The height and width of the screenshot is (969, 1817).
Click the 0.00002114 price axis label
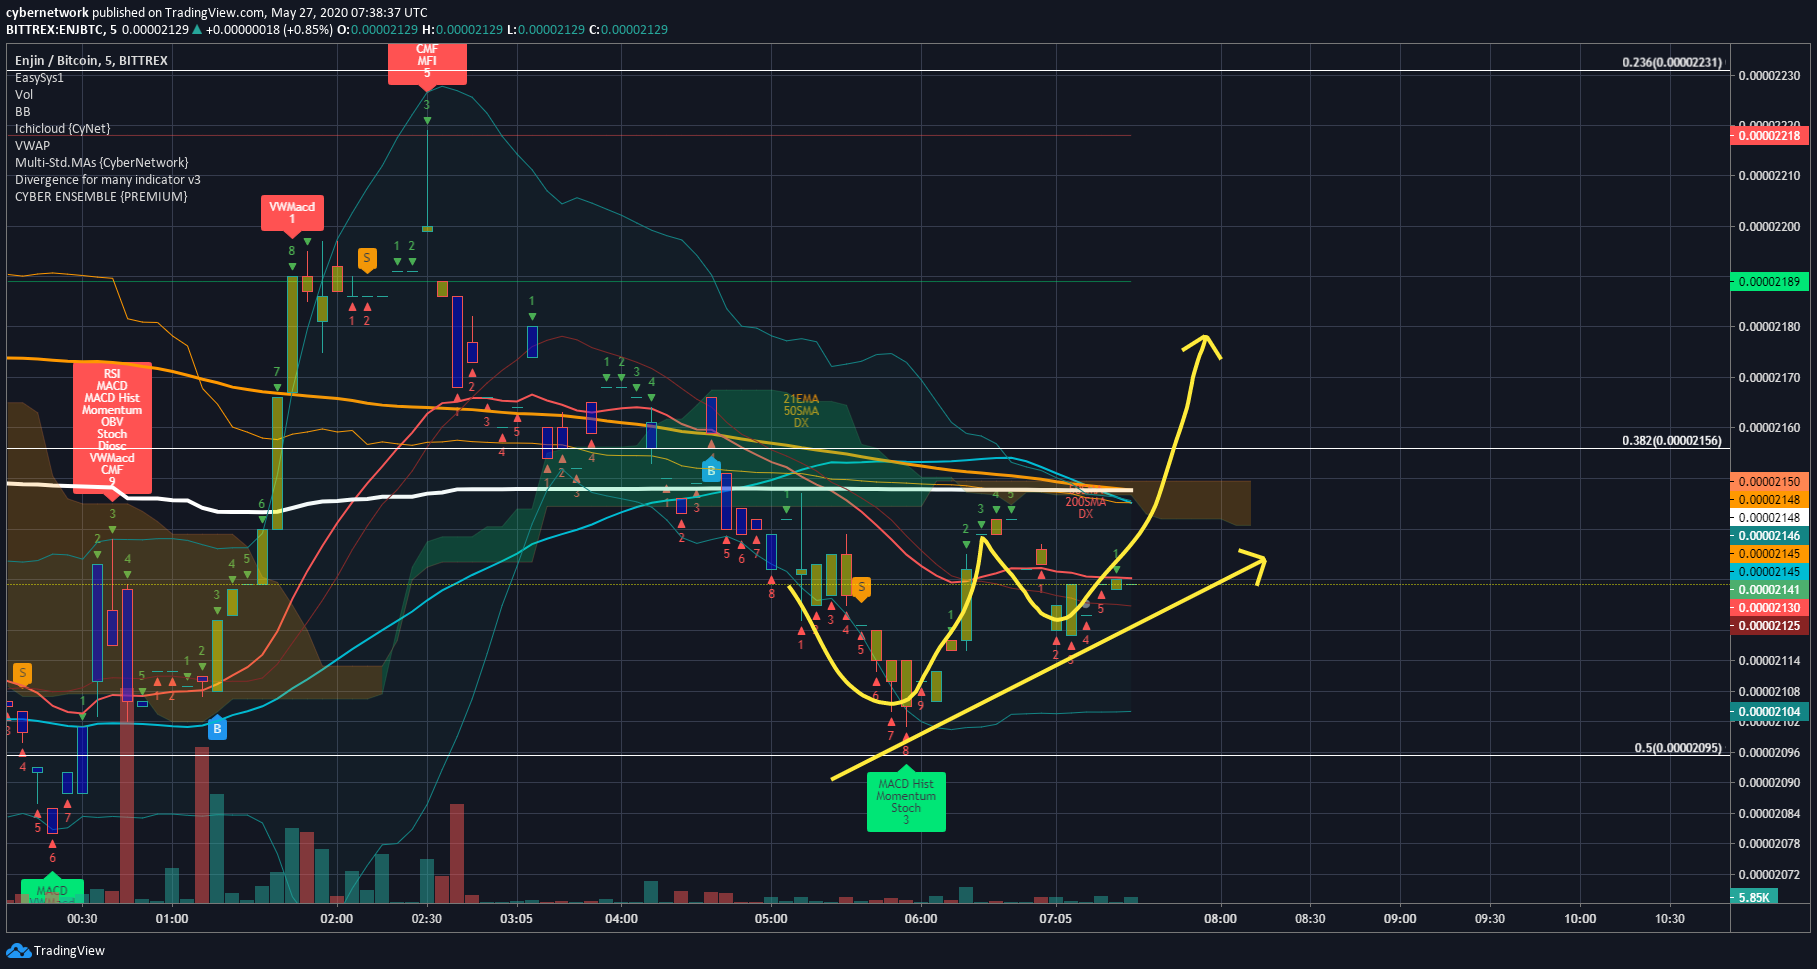[1769, 661]
